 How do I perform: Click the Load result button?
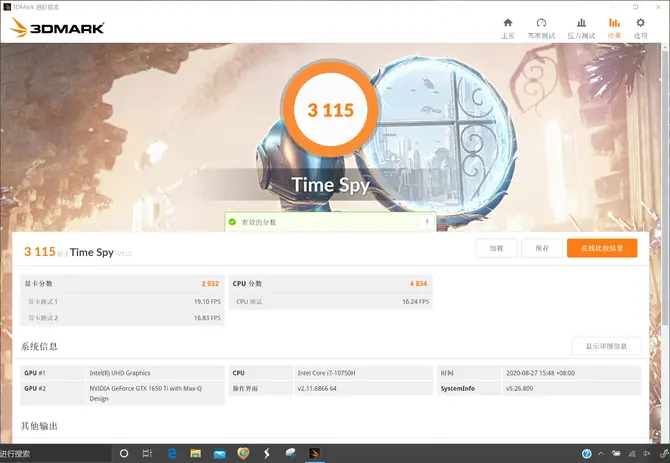[x=496, y=248]
